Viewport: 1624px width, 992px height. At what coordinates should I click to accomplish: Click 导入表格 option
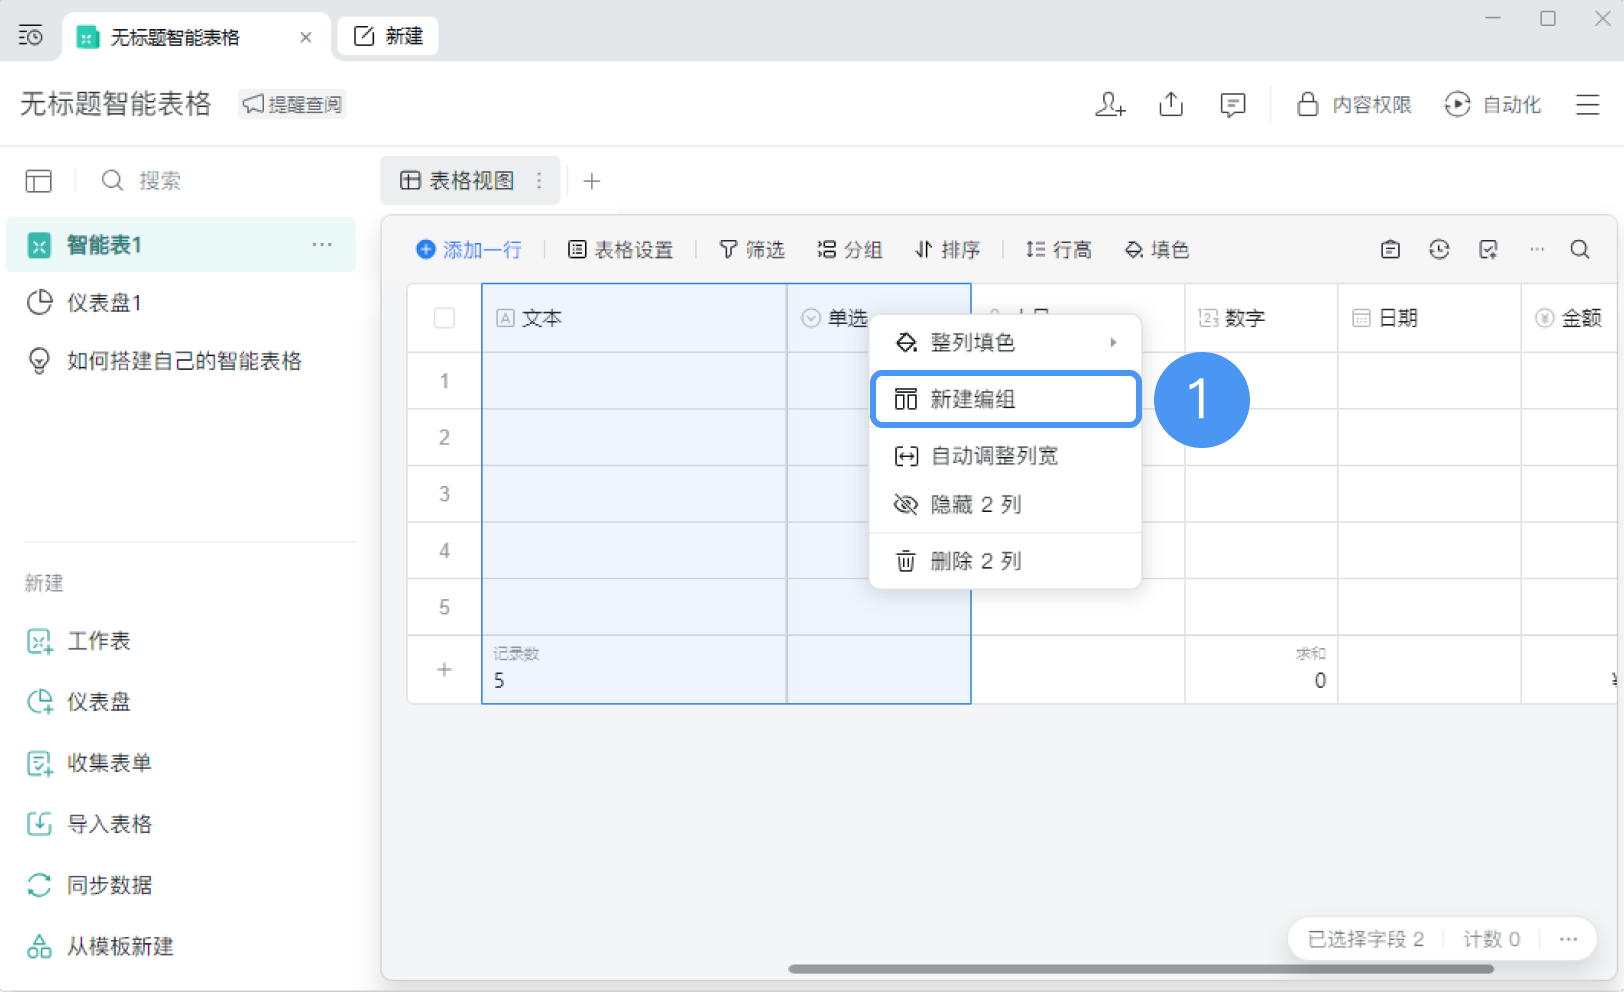[89, 824]
